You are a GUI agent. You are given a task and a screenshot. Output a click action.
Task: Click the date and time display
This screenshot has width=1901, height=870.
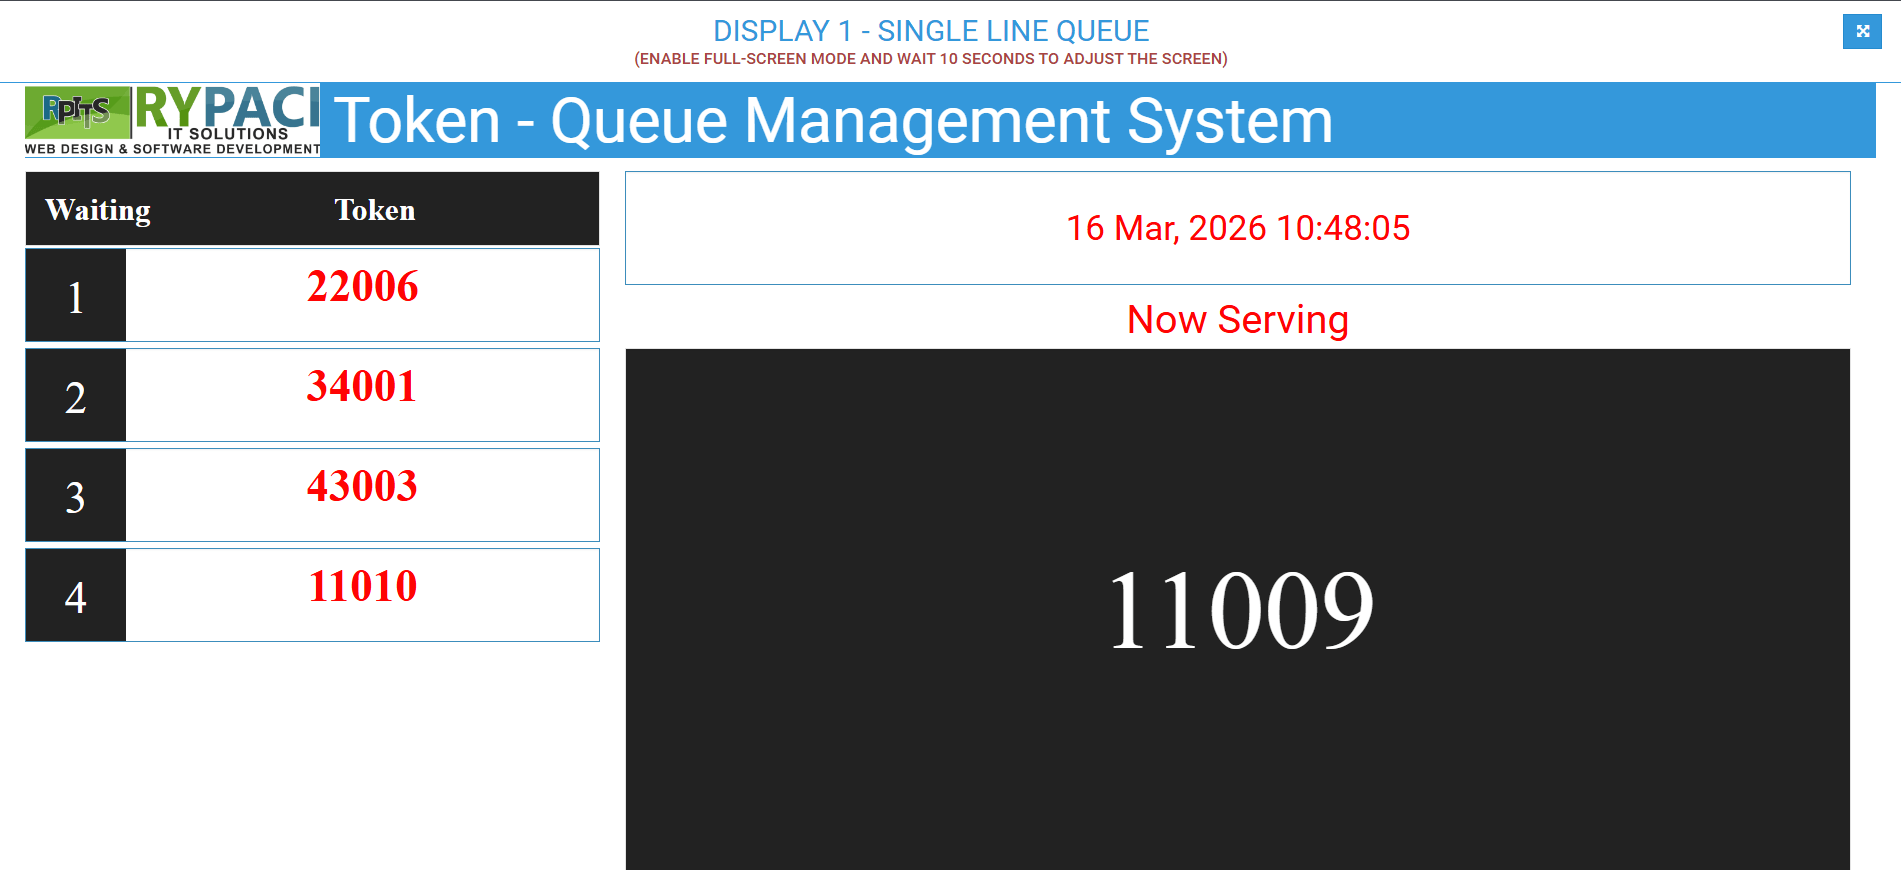[1237, 228]
